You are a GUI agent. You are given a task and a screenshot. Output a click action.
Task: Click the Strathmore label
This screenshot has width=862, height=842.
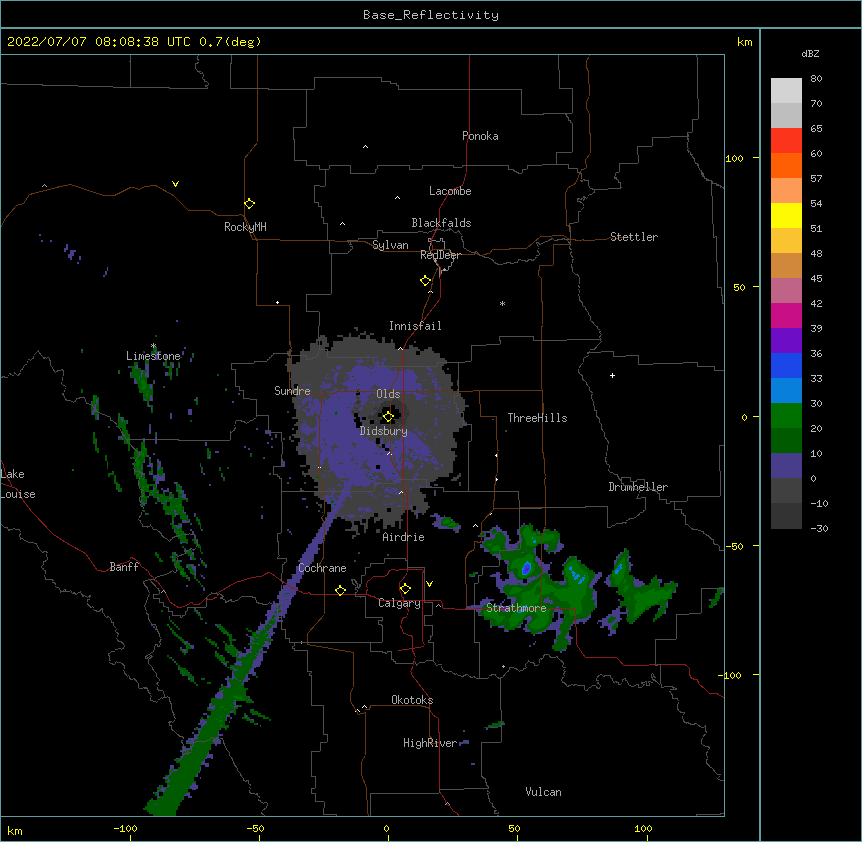pyautogui.click(x=516, y=608)
